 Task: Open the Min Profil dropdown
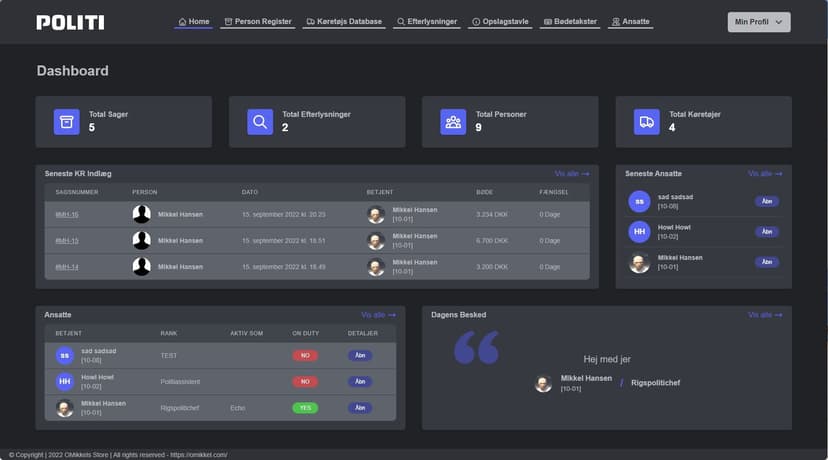click(758, 22)
